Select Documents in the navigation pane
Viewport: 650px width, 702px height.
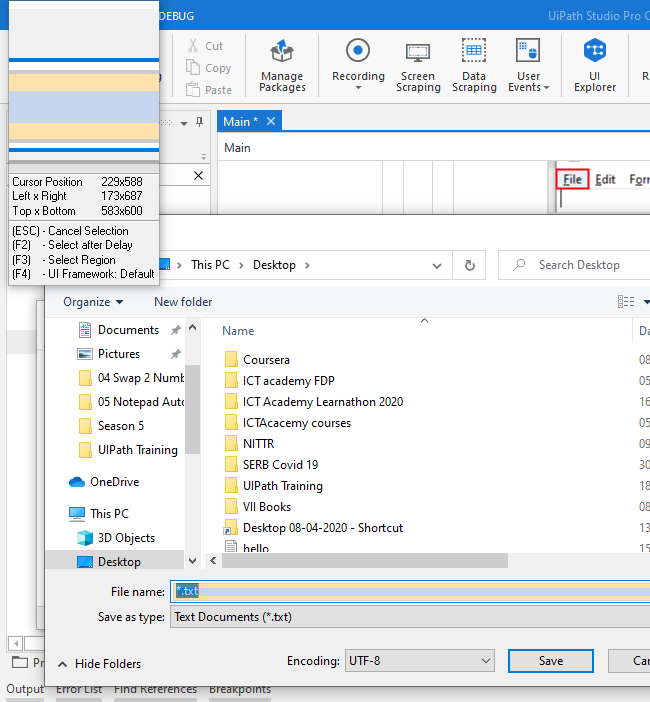128,330
